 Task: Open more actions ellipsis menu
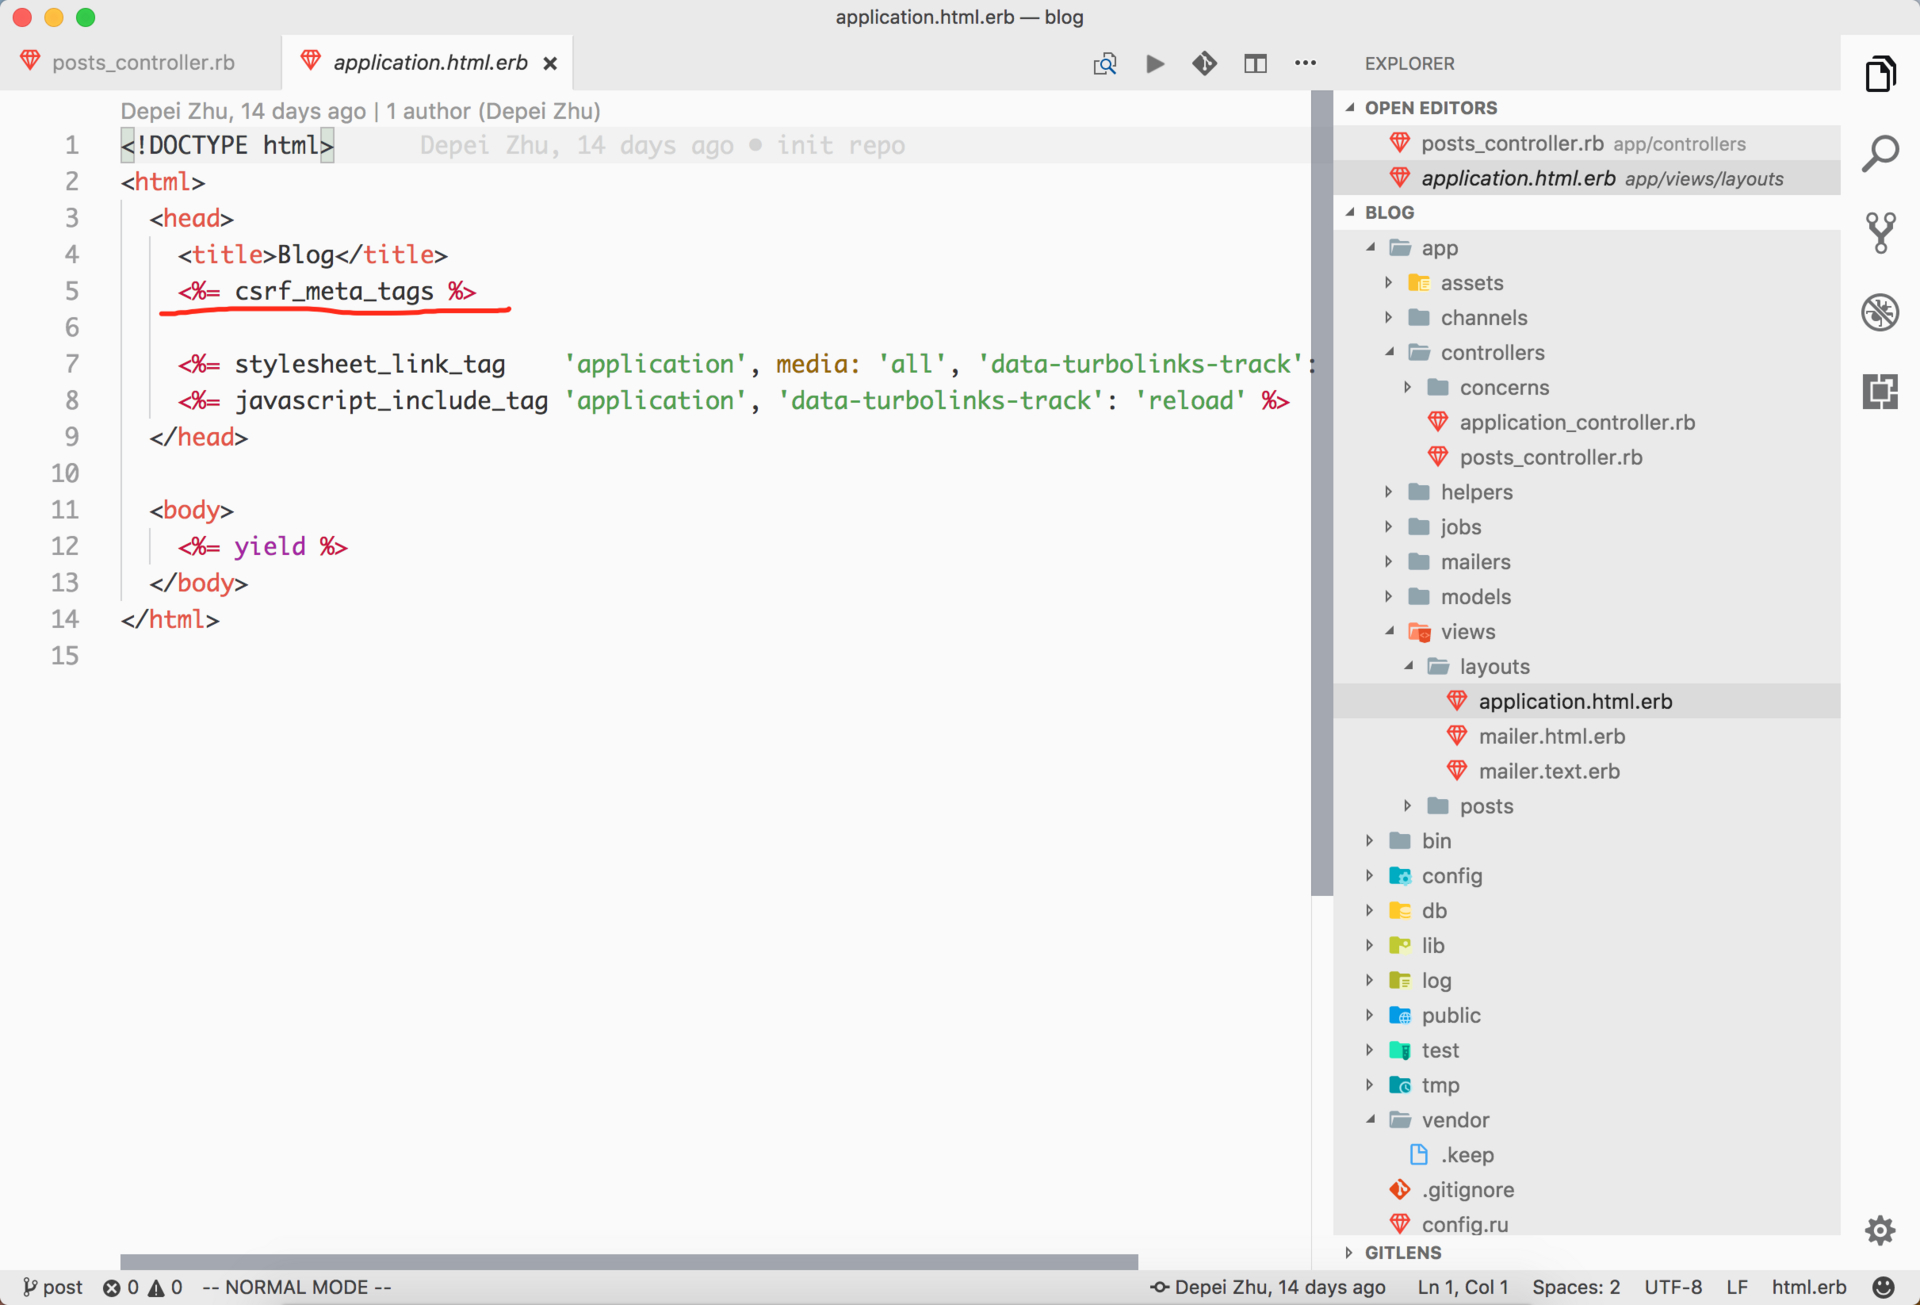click(1305, 63)
